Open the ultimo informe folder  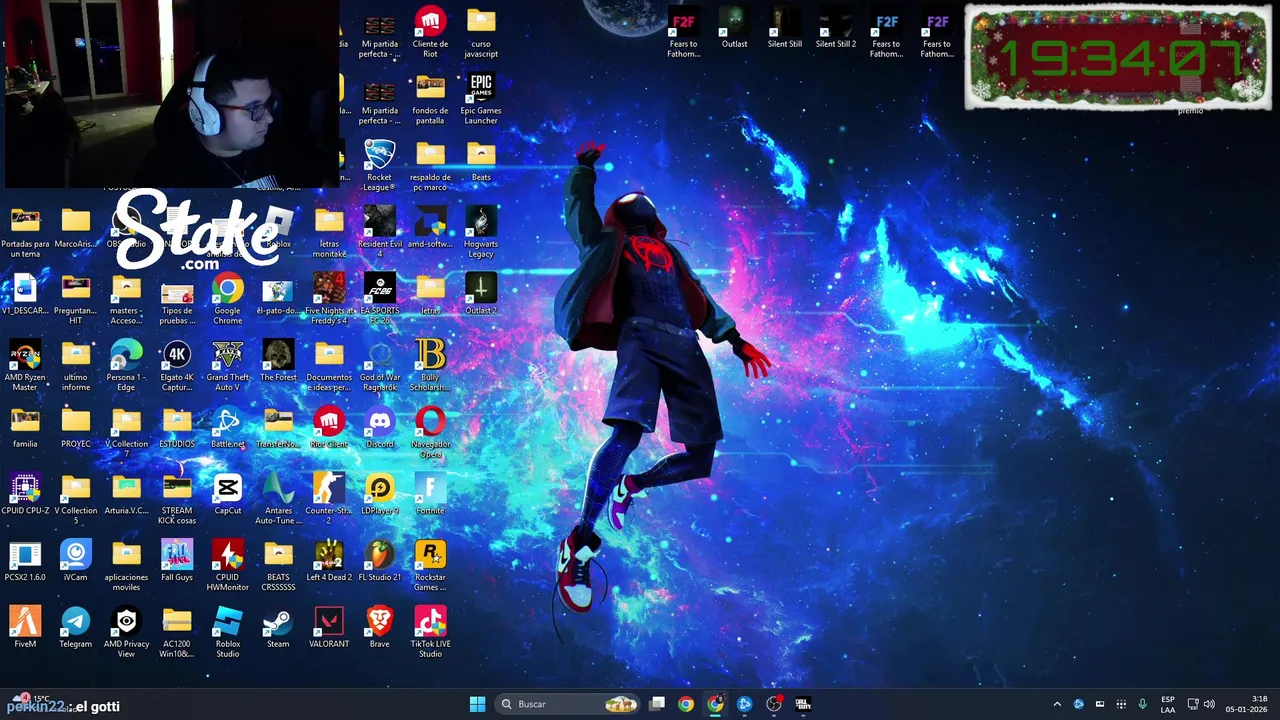point(75,355)
